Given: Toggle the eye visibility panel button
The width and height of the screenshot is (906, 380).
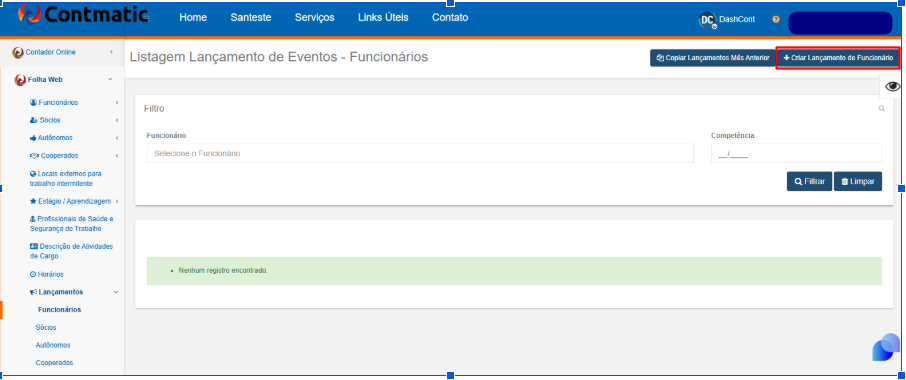Looking at the screenshot, I should (892, 87).
